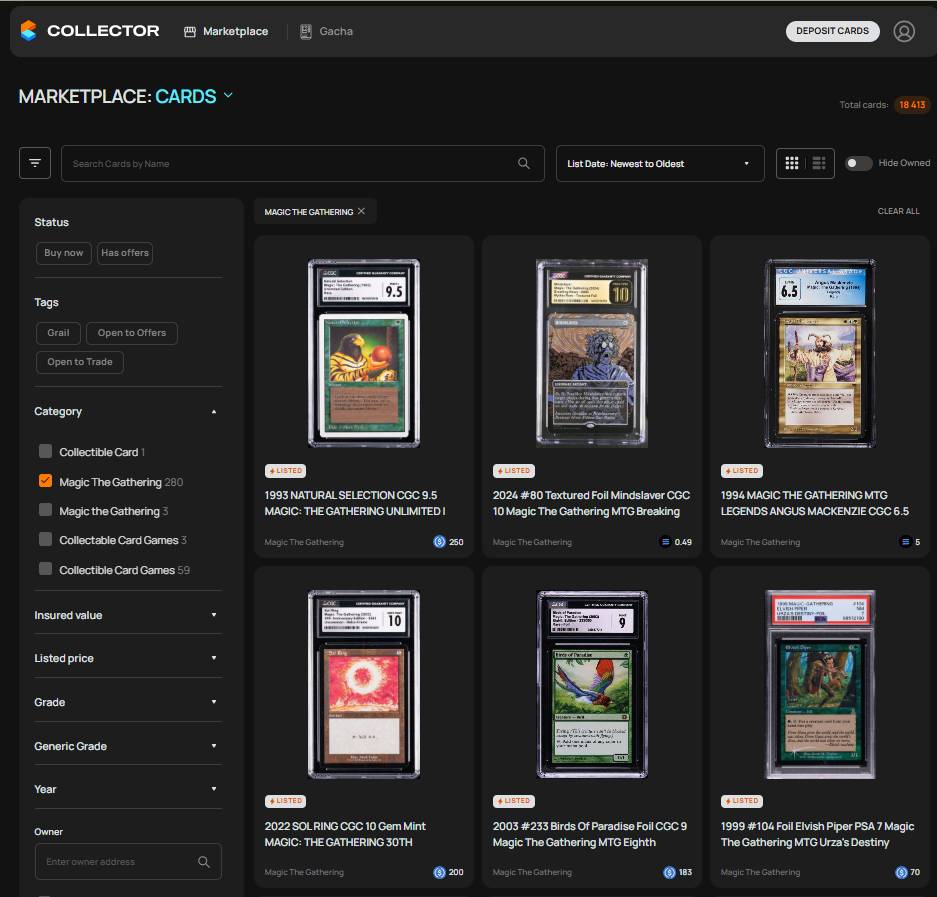Open the 1999 #104 Foil Elvish Piper title
Image resolution: width=937 pixels, height=897 pixels.
click(x=817, y=834)
